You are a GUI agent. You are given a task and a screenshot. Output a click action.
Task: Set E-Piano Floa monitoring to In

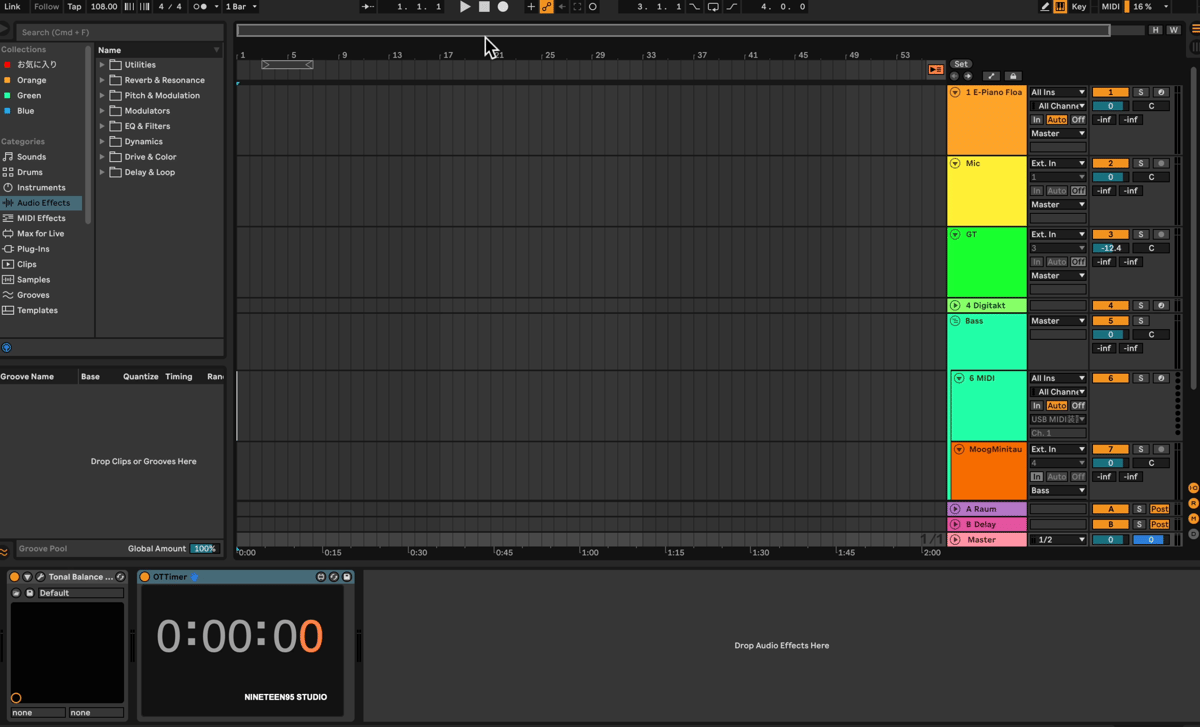coord(1038,118)
